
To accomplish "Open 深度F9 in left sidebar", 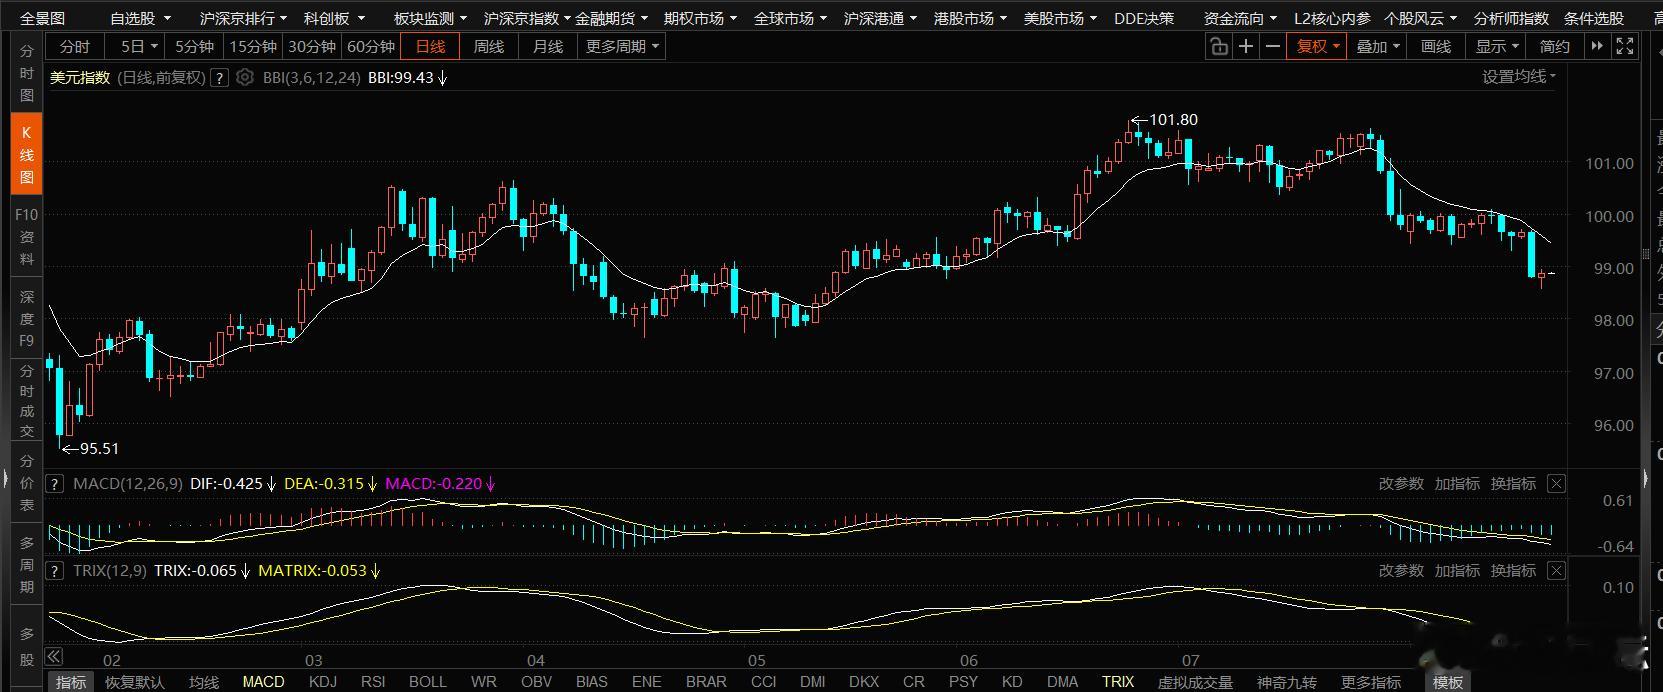I will coord(26,318).
